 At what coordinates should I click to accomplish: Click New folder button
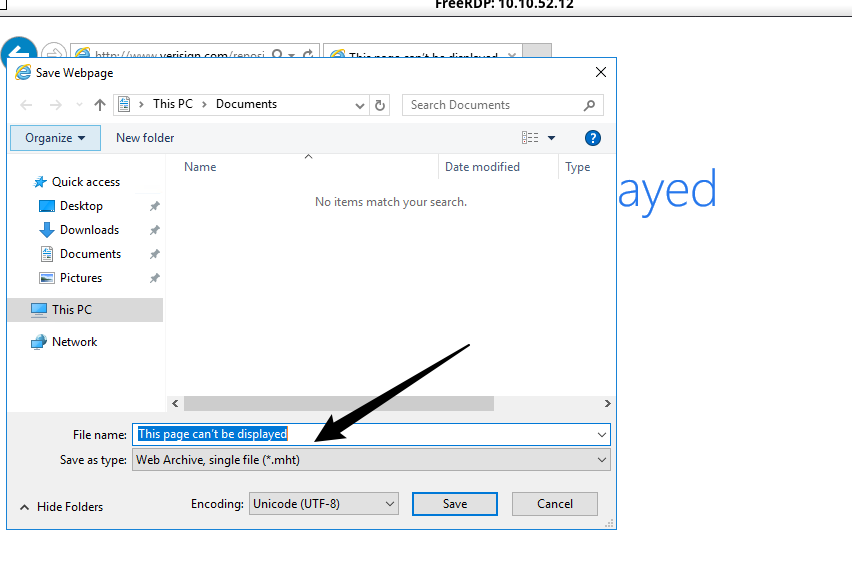[x=145, y=138]
